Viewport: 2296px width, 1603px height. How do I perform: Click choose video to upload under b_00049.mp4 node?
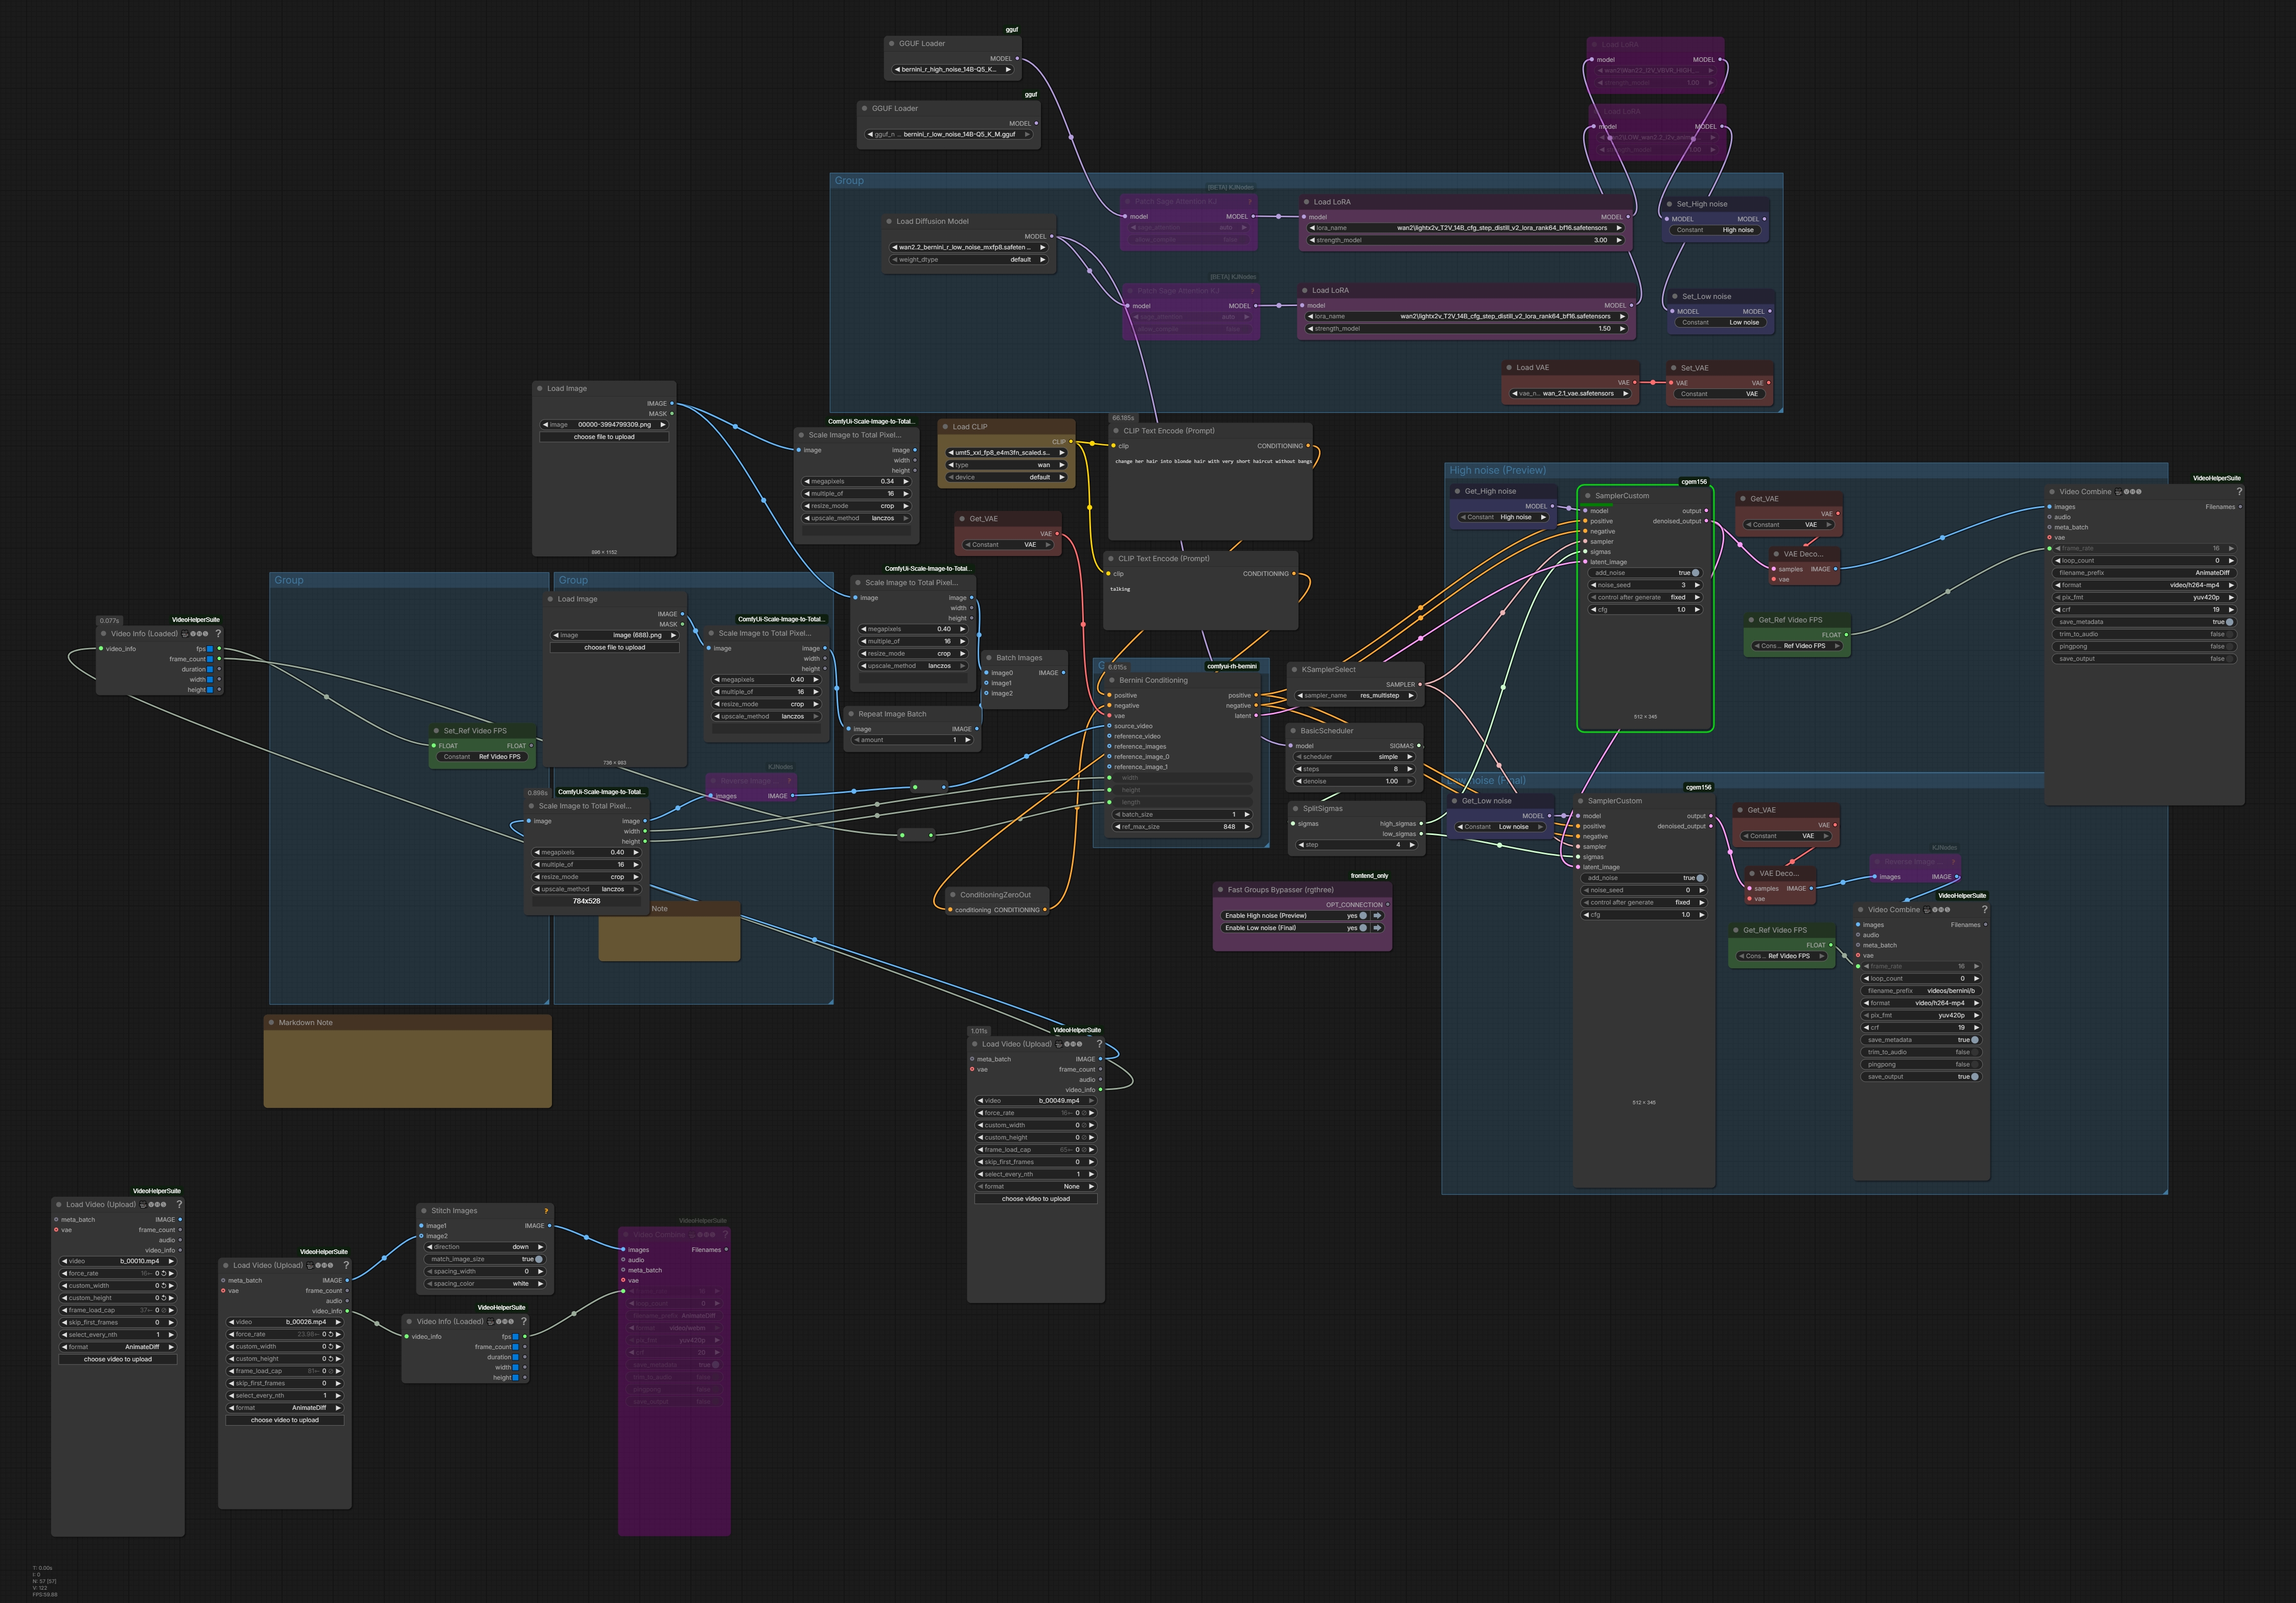click(1036, 1199)
